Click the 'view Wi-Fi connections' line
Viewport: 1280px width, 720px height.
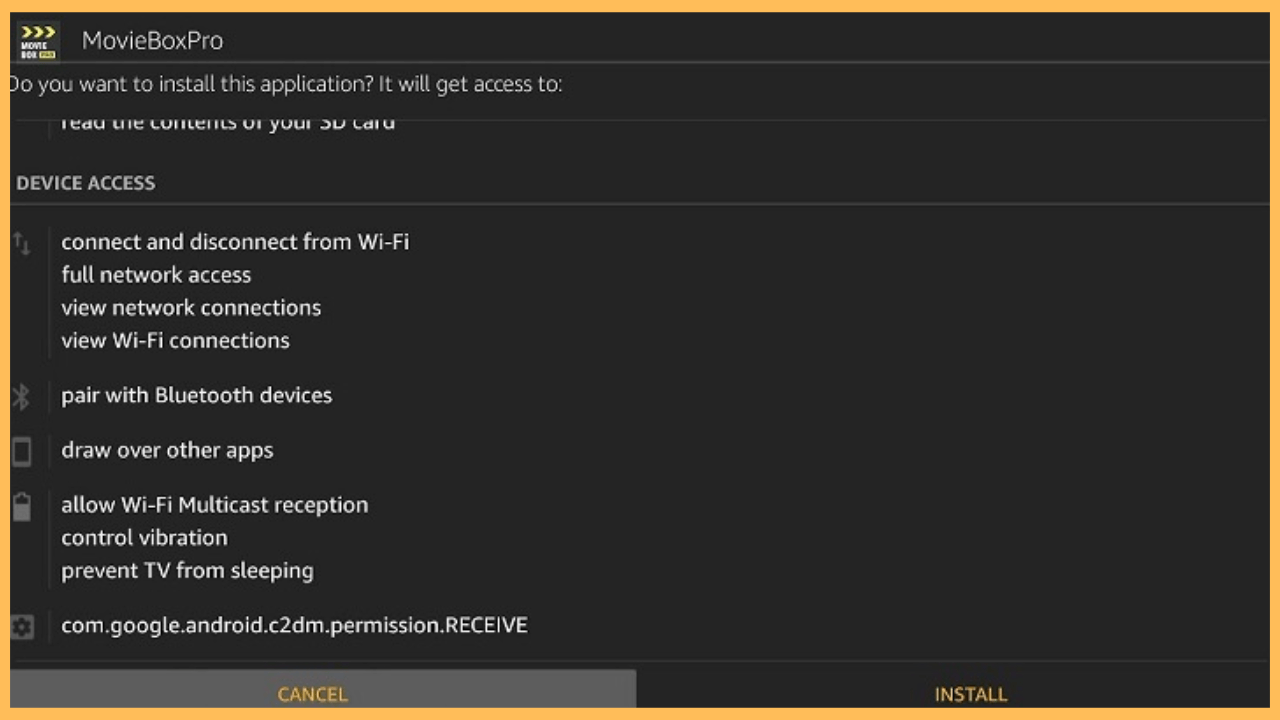(x=176, y=340)
